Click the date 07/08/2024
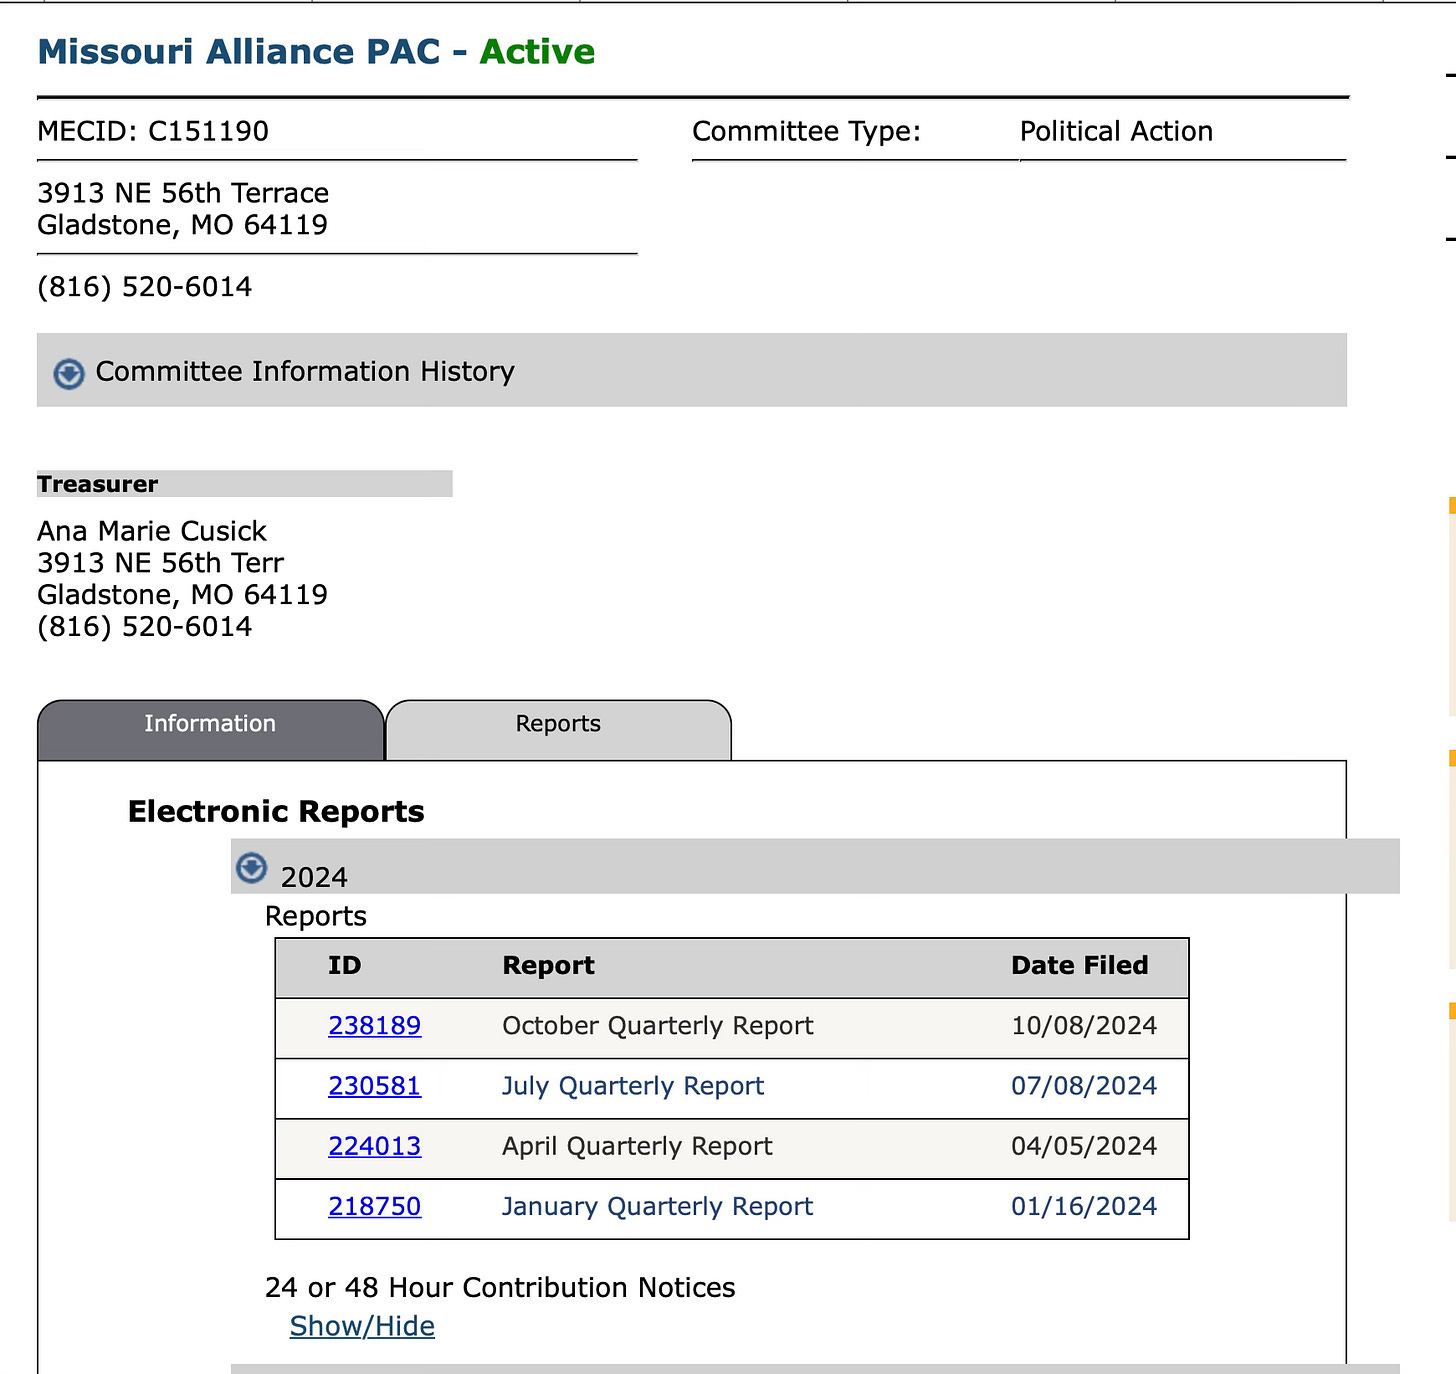 click(x=1084, y=1086)
